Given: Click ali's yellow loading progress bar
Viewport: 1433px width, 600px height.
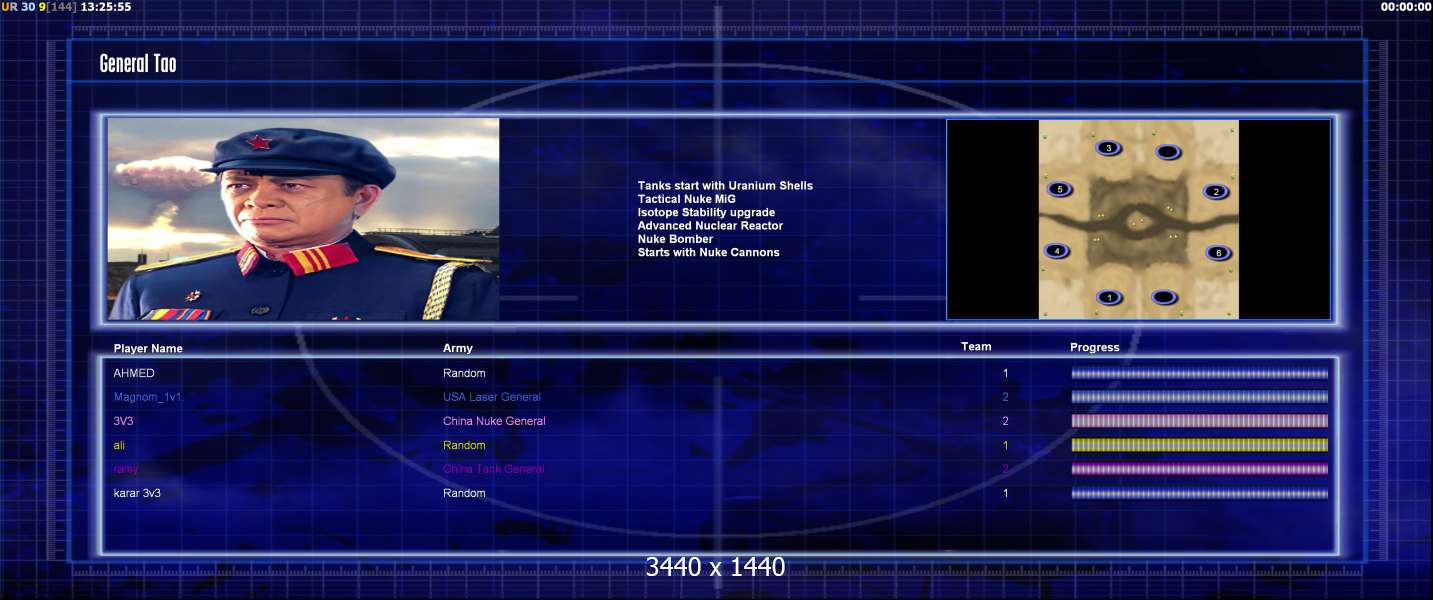Looking at the screenshot, I should [1199, 445].
